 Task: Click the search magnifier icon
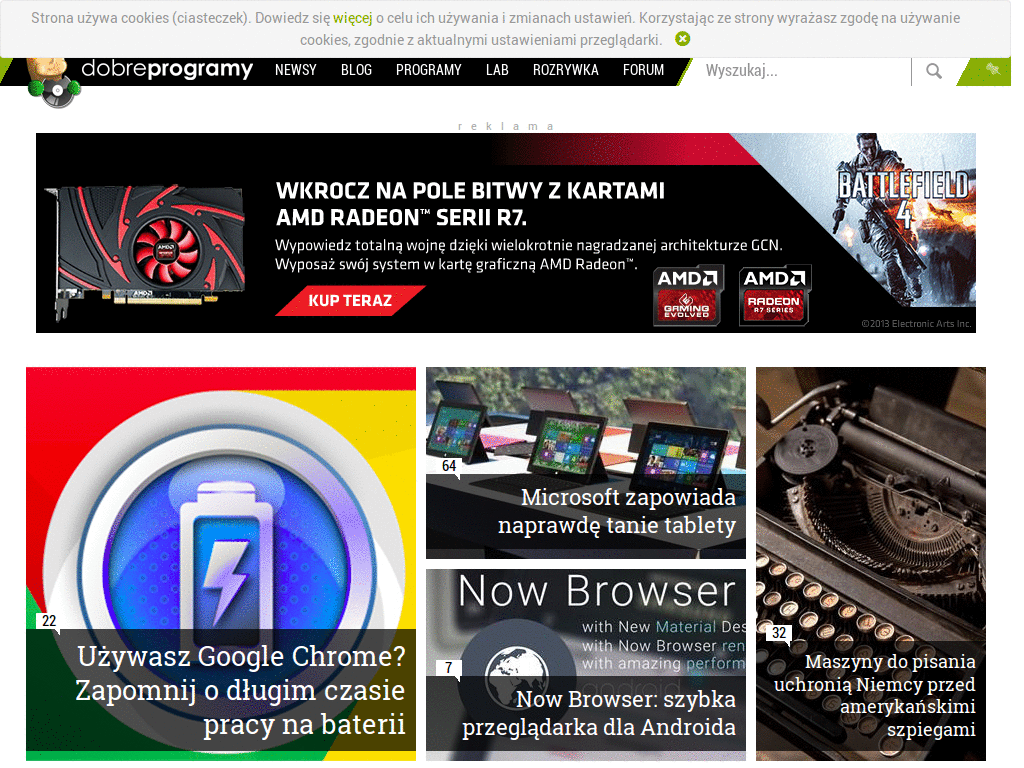934,71
